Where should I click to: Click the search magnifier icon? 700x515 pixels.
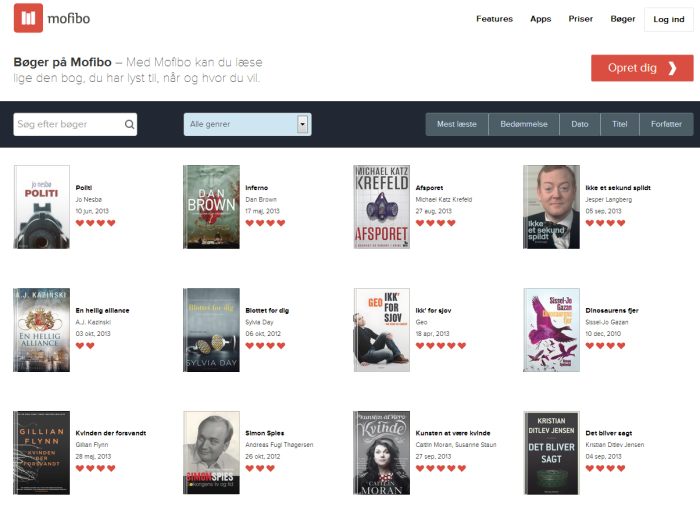click(x=129, y=125)
